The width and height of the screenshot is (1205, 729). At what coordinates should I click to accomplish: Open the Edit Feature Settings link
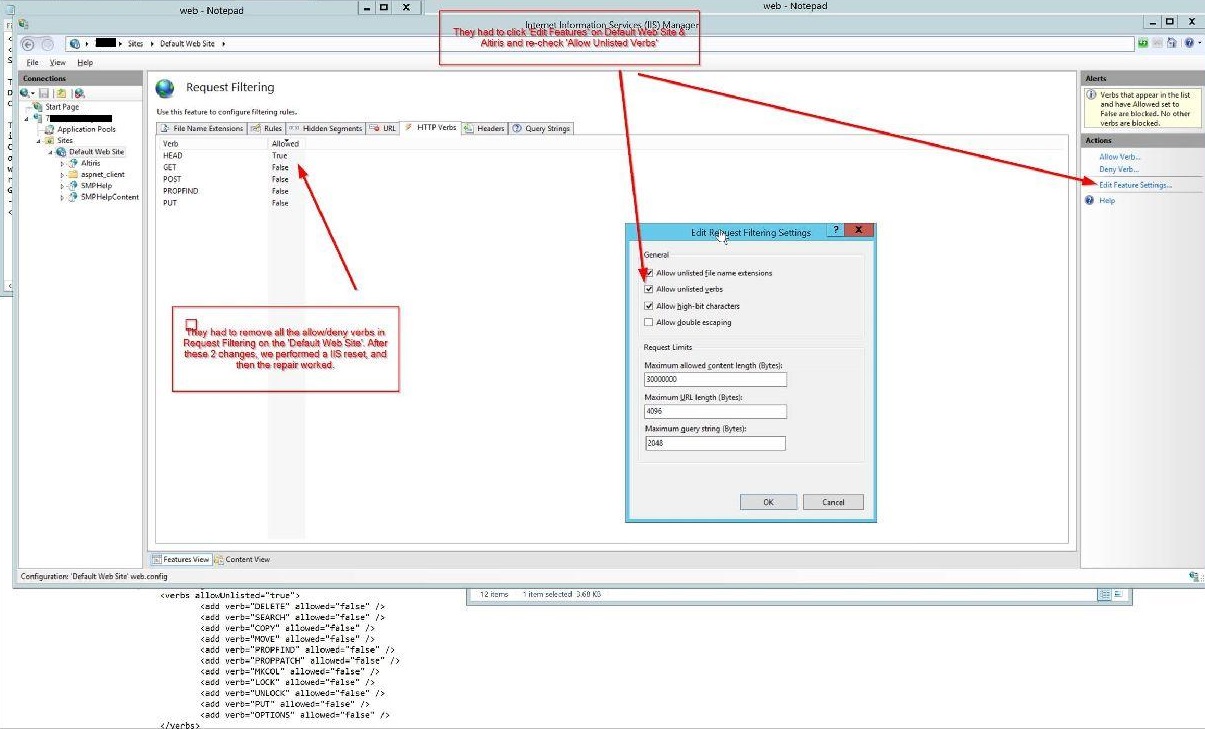(x=1135, y=185)
